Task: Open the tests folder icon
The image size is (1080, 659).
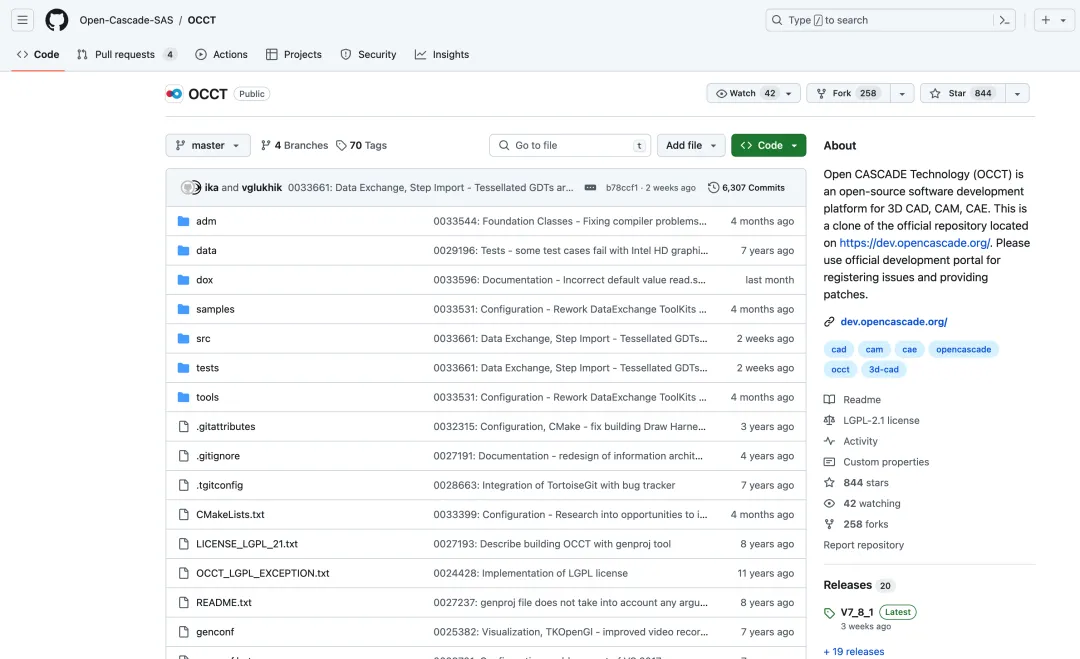Action: [183, 368]
